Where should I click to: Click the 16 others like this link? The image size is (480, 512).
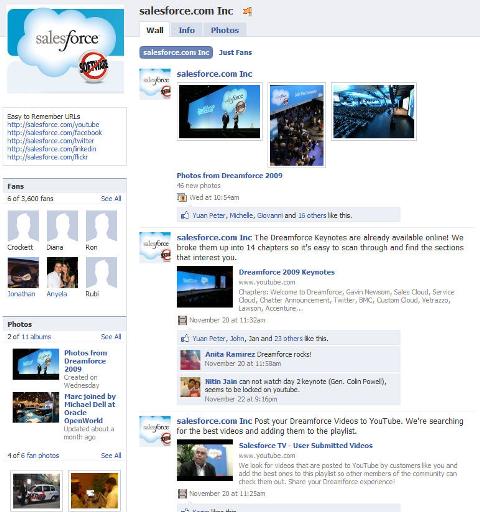(x=312, y=215)
